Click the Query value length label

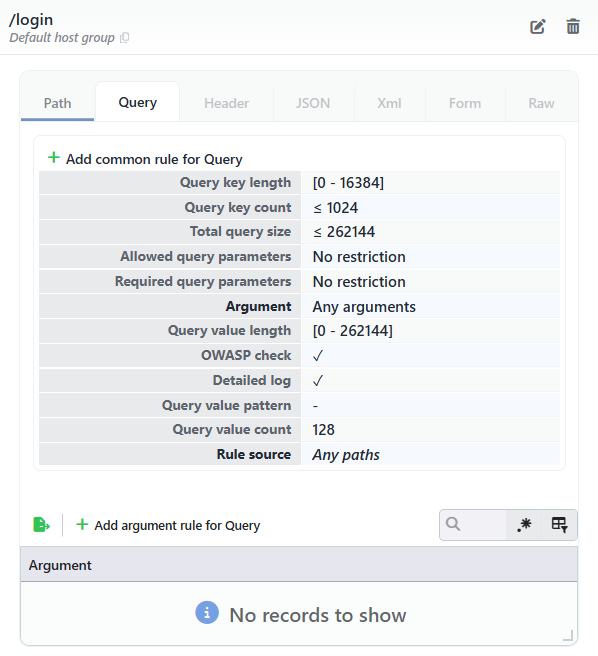click(229, 331)
